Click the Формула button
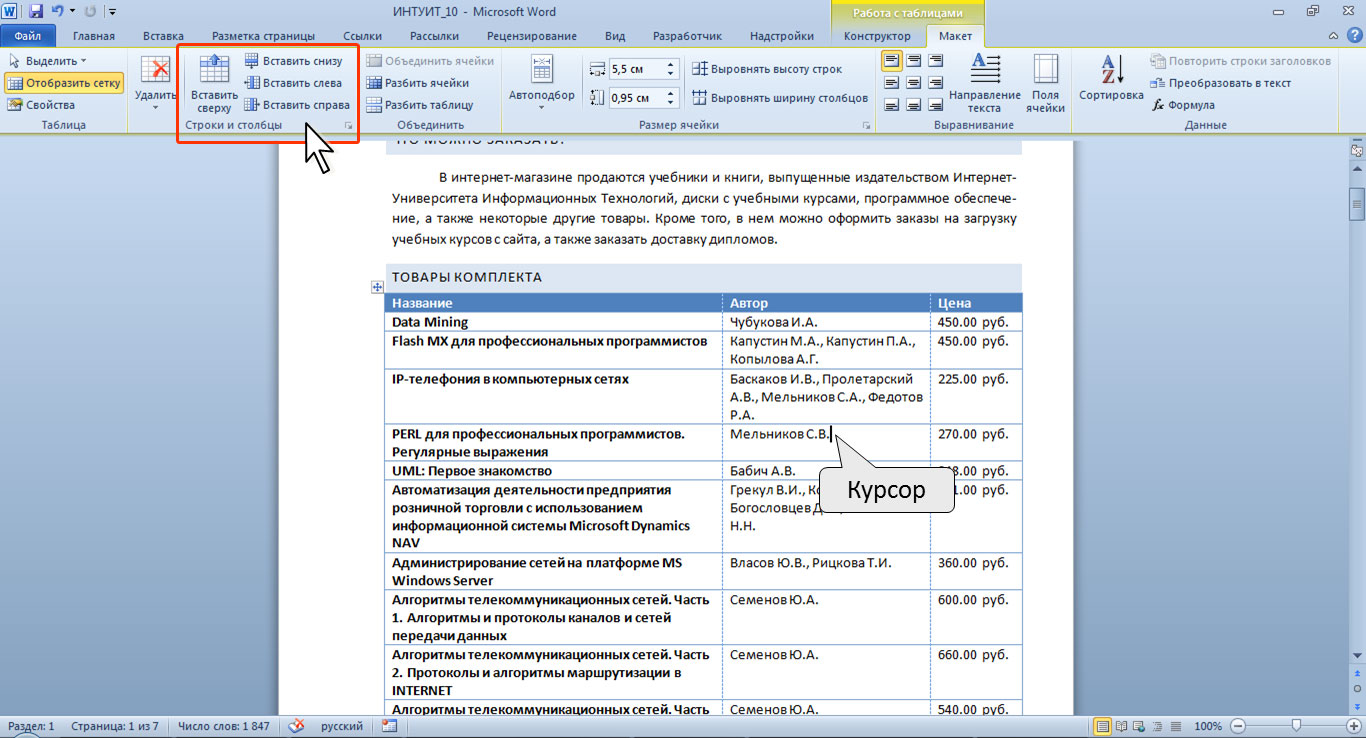The height and width of the screenshot is (738, 1366). coord(1183,105)
